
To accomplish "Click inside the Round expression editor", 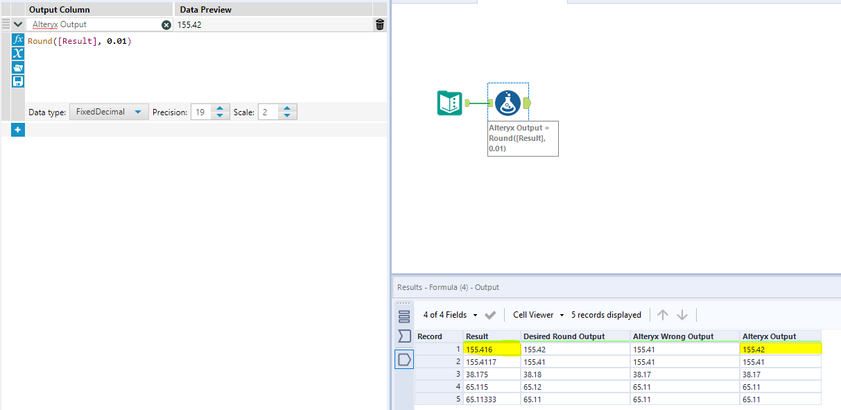I will (x=206, y=67).
